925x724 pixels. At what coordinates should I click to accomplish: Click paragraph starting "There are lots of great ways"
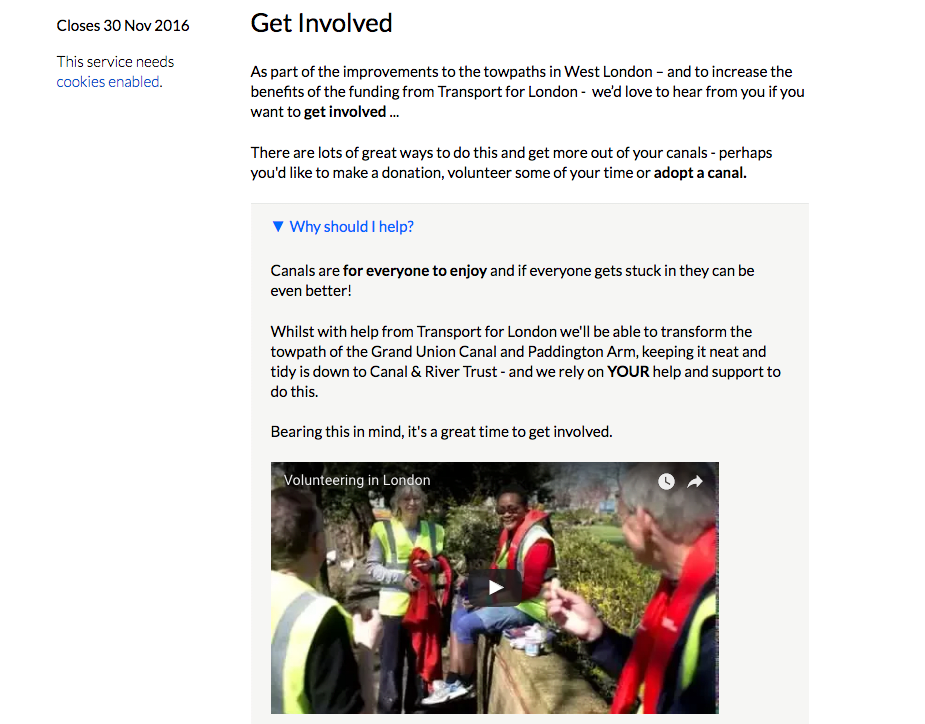click(x=511, y=163)
